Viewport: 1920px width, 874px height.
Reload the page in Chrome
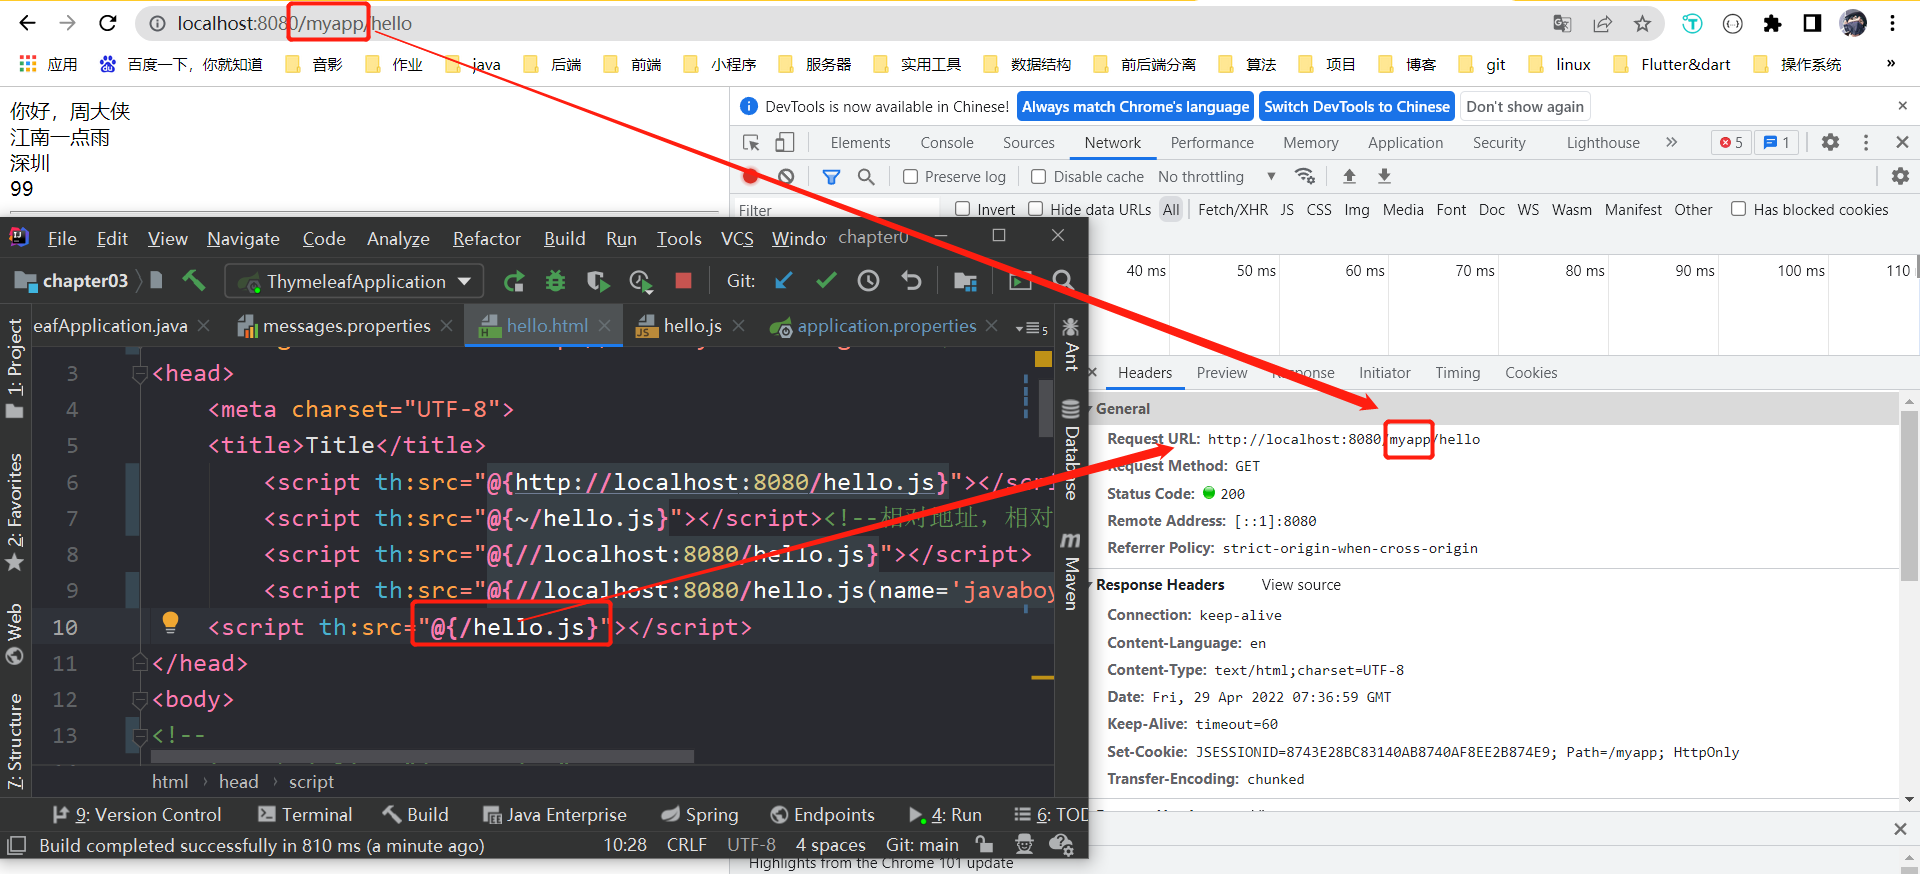coord(108,23)
